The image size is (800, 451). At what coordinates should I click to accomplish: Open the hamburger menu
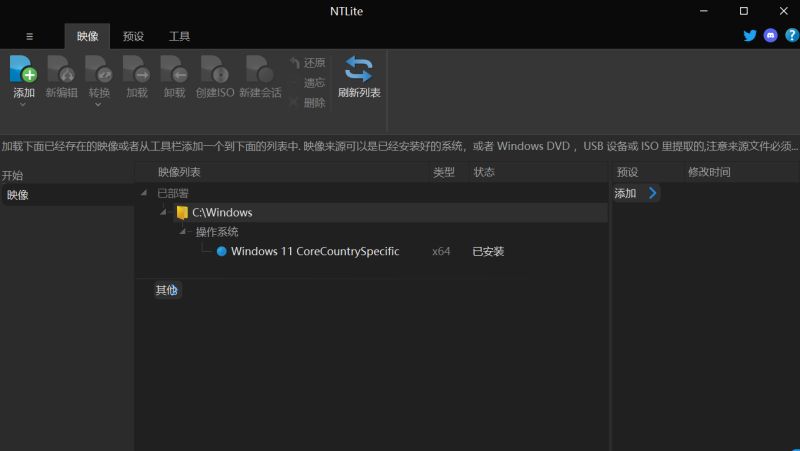pos(30,36)
